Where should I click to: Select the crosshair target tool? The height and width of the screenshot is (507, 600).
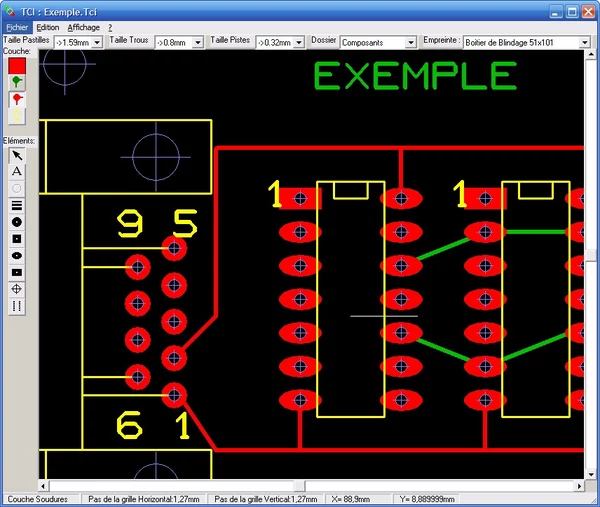coord(17,289)
